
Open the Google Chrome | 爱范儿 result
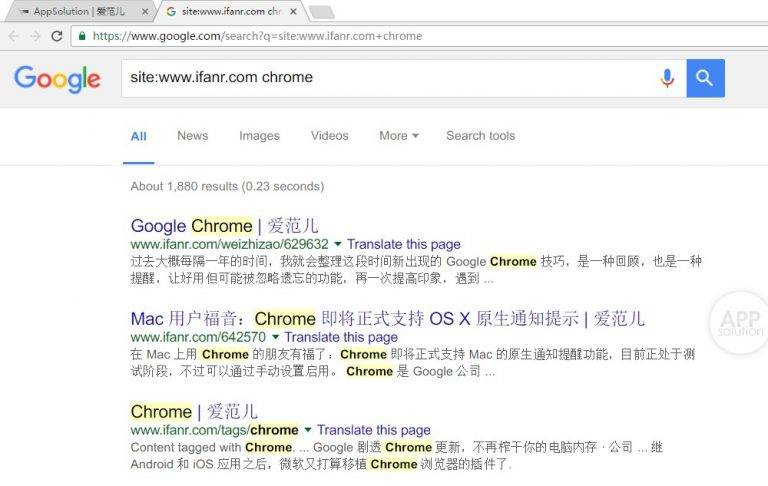click(x=224, y=226)
